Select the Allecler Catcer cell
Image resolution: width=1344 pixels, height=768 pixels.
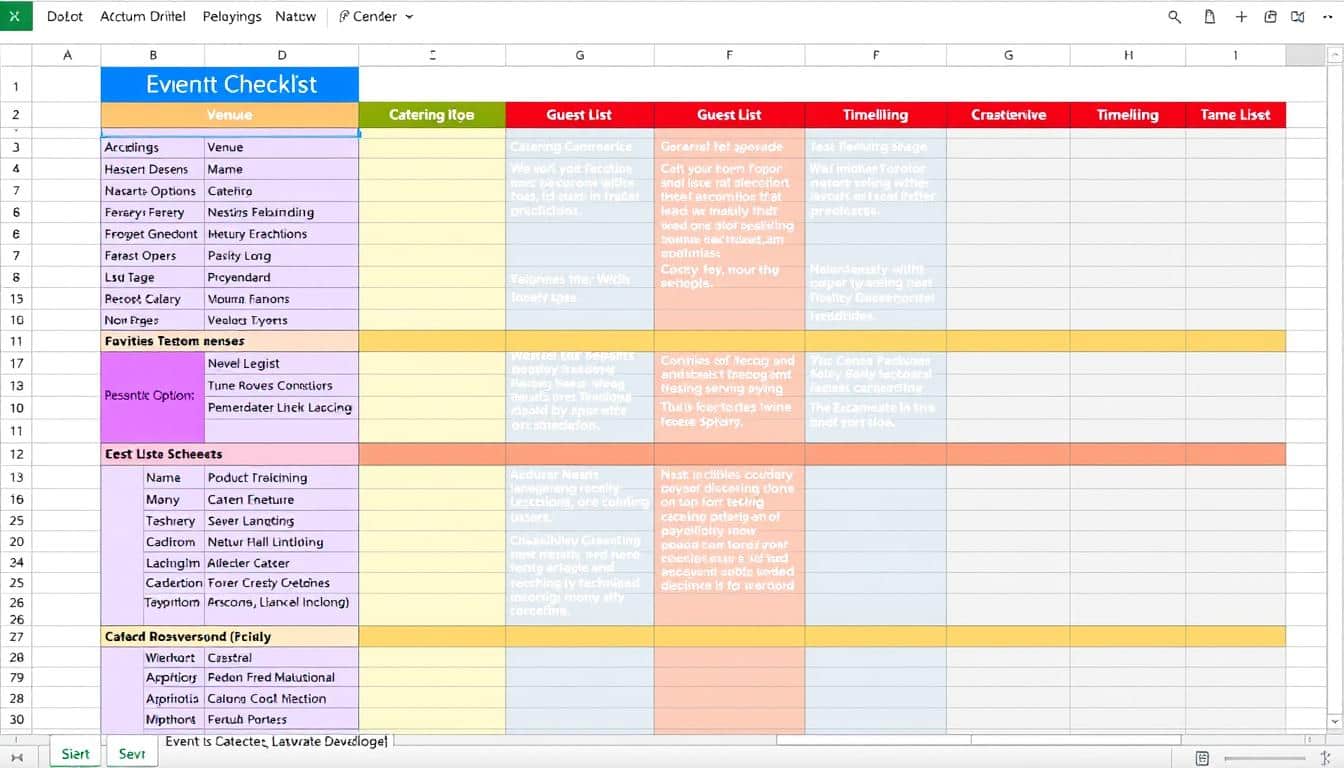pyautogui.click(x=282, y=563)
